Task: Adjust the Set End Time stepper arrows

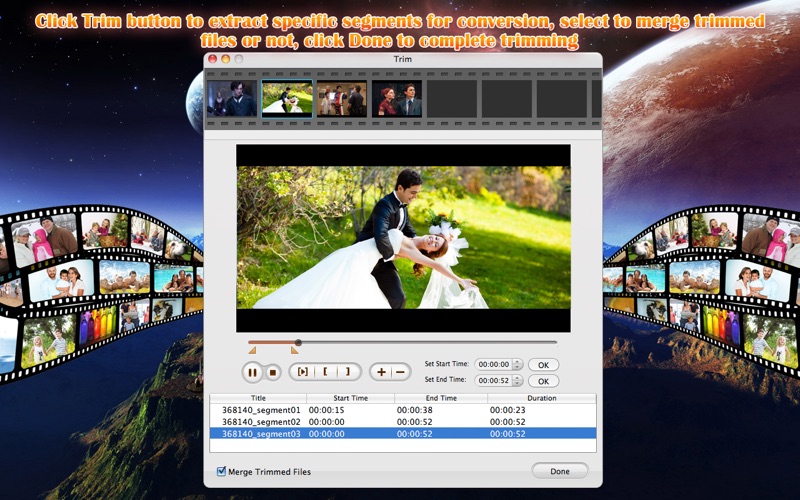Action: click(518, 381)
